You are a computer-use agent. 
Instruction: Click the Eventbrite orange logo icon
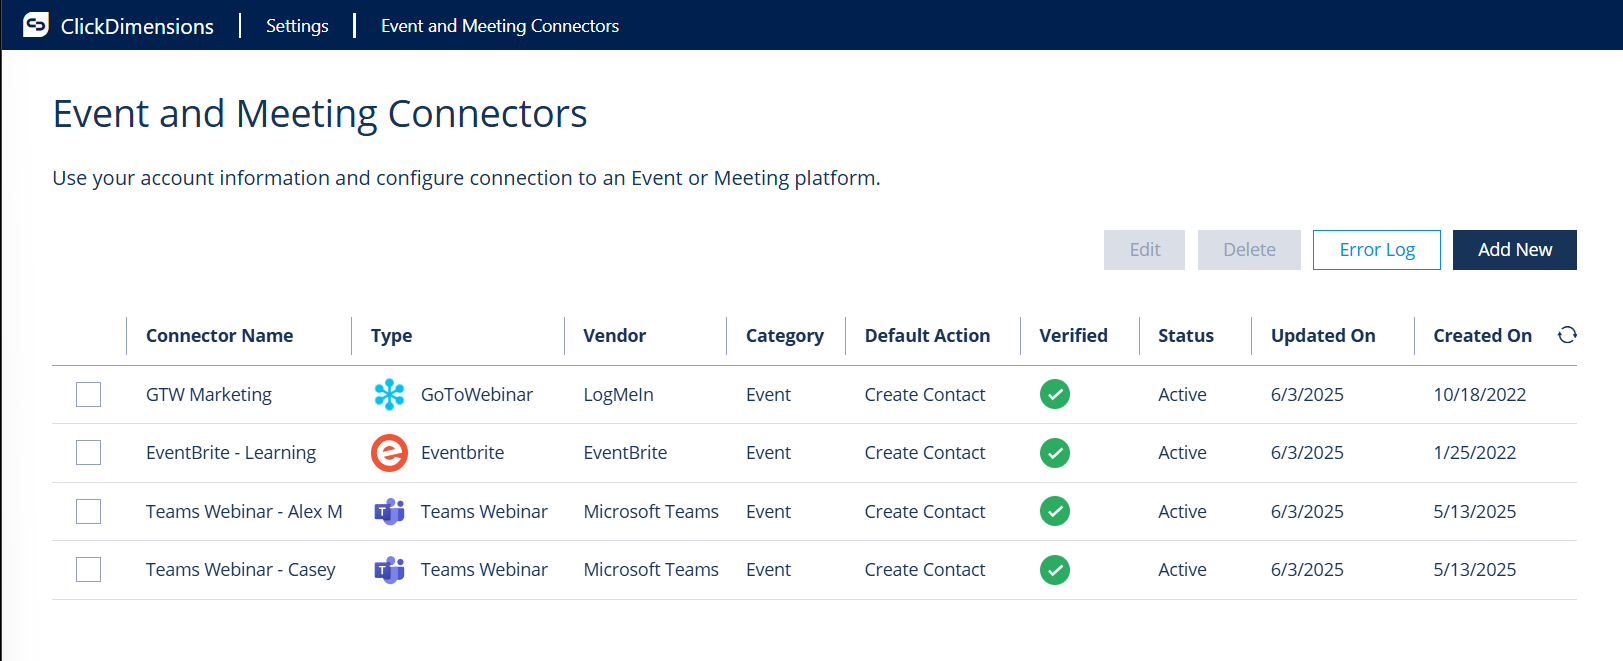click(x=389, y=453)
